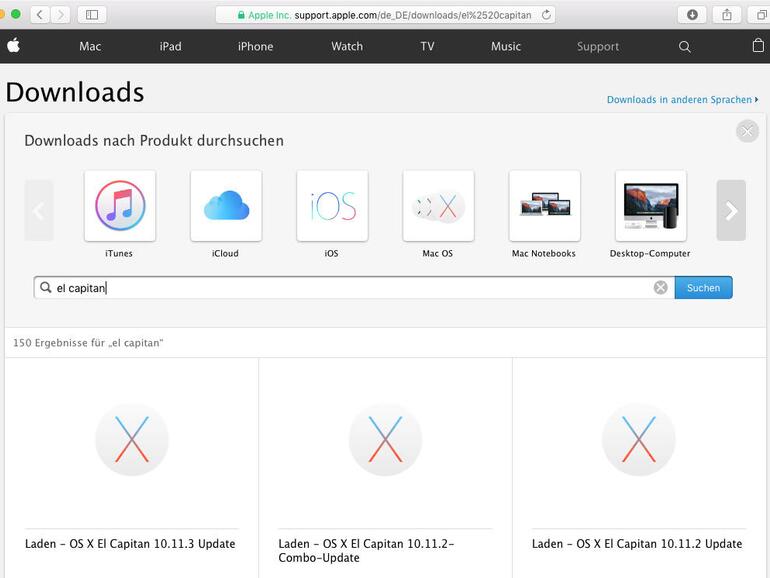Show all tabs button in Safari
This screenshot has width=770, height=578.
click(760, 15)
